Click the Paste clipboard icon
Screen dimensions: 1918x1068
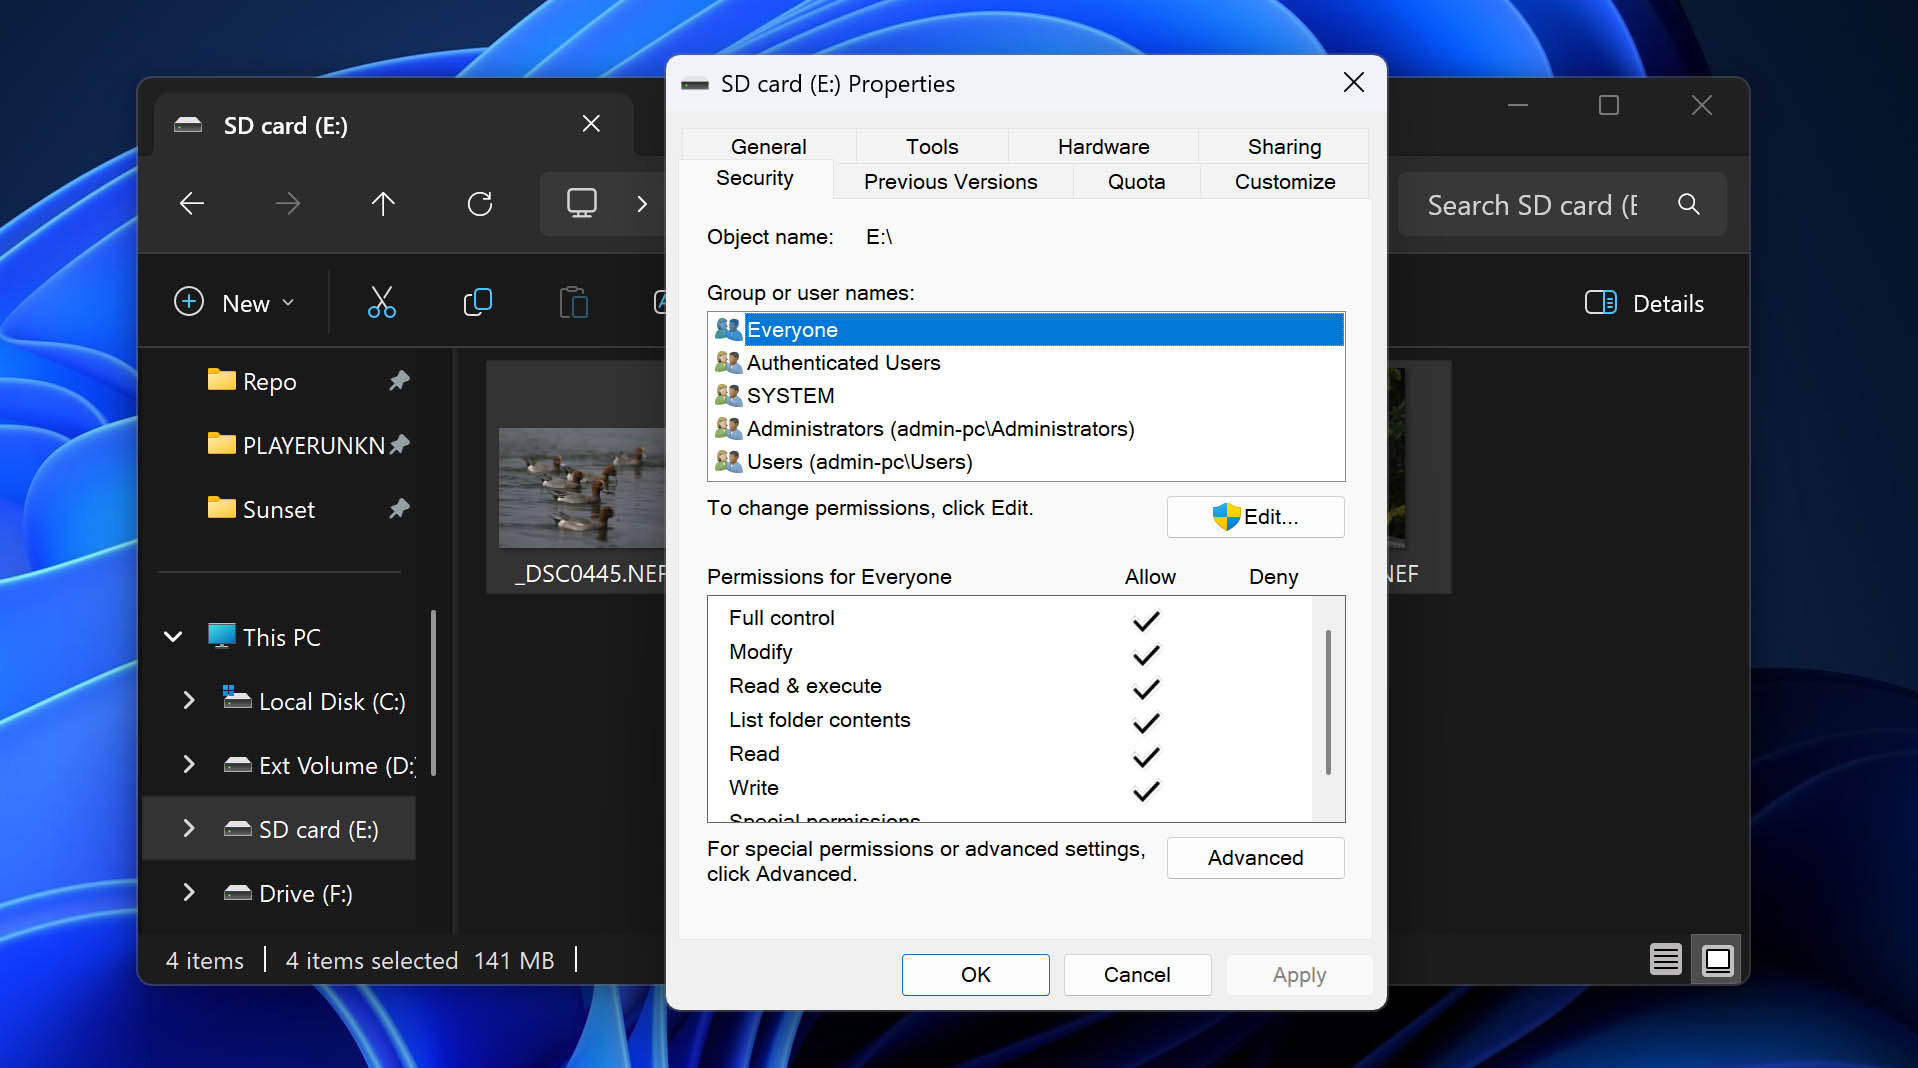573,302
